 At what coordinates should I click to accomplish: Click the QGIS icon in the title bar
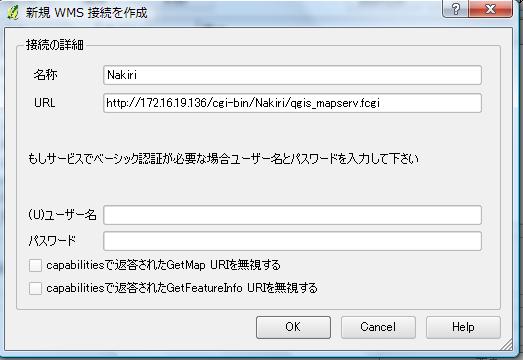13,13
